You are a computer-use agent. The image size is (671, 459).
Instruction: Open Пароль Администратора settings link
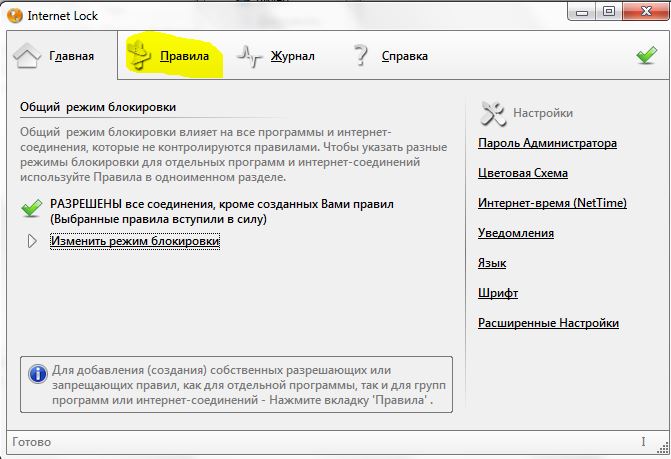click(x=547, y=143)
